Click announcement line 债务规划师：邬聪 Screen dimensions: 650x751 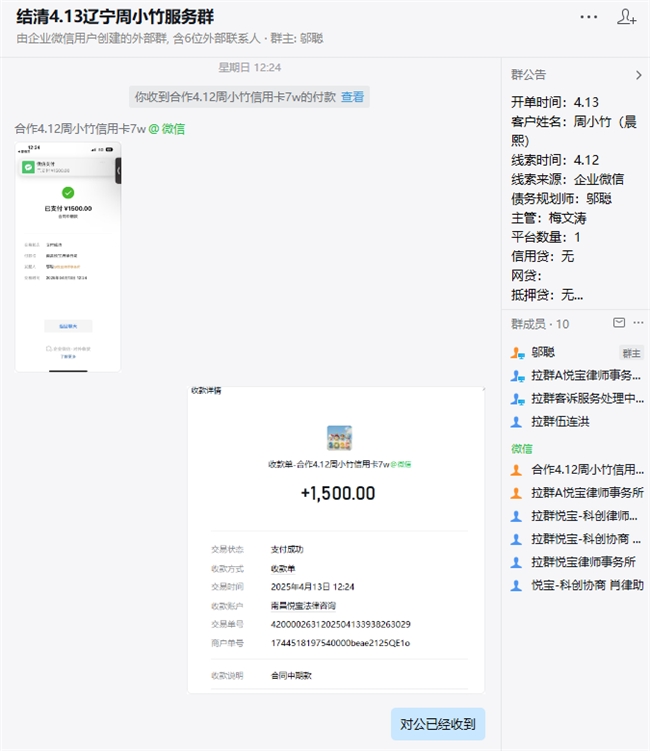561,198
